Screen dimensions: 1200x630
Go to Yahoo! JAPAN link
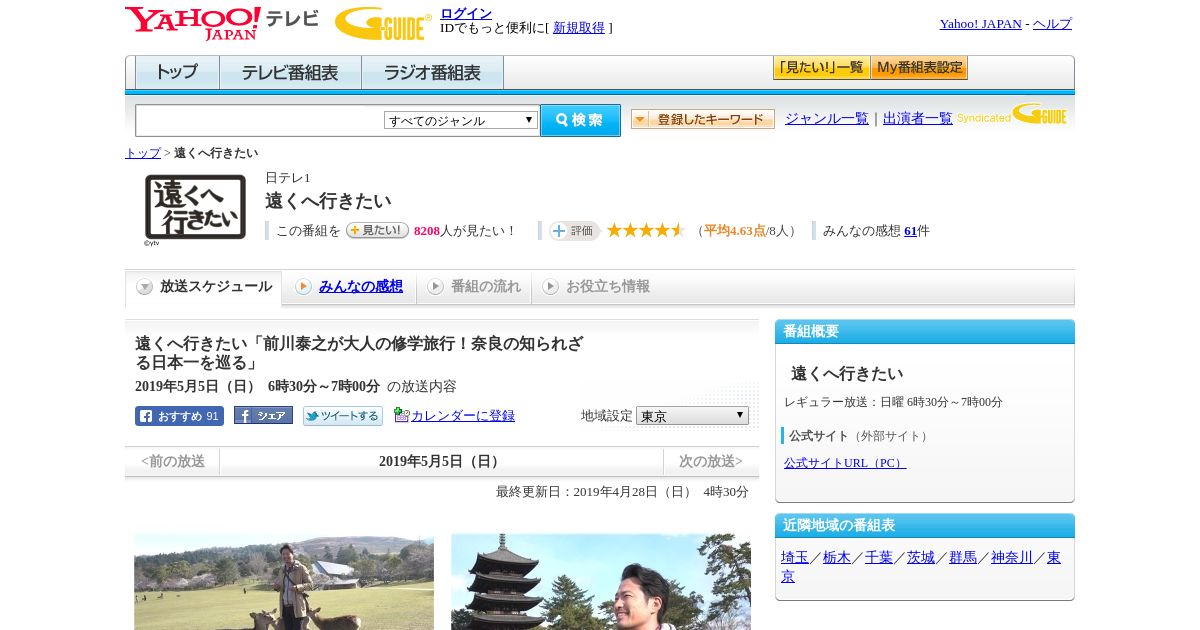pos(980,24)
